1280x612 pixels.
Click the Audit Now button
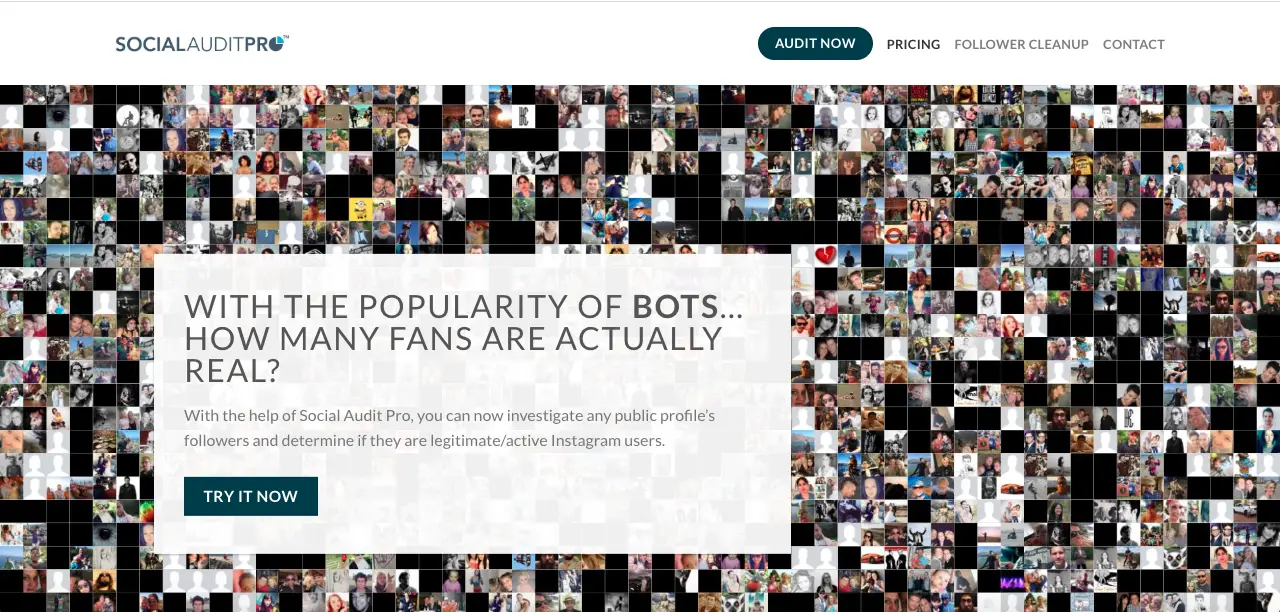815,43
